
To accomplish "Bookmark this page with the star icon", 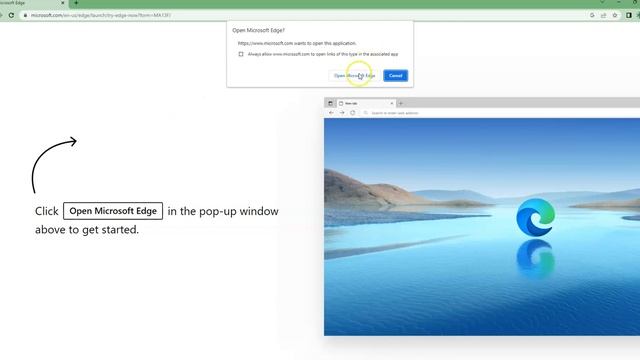I will point(615,16).
